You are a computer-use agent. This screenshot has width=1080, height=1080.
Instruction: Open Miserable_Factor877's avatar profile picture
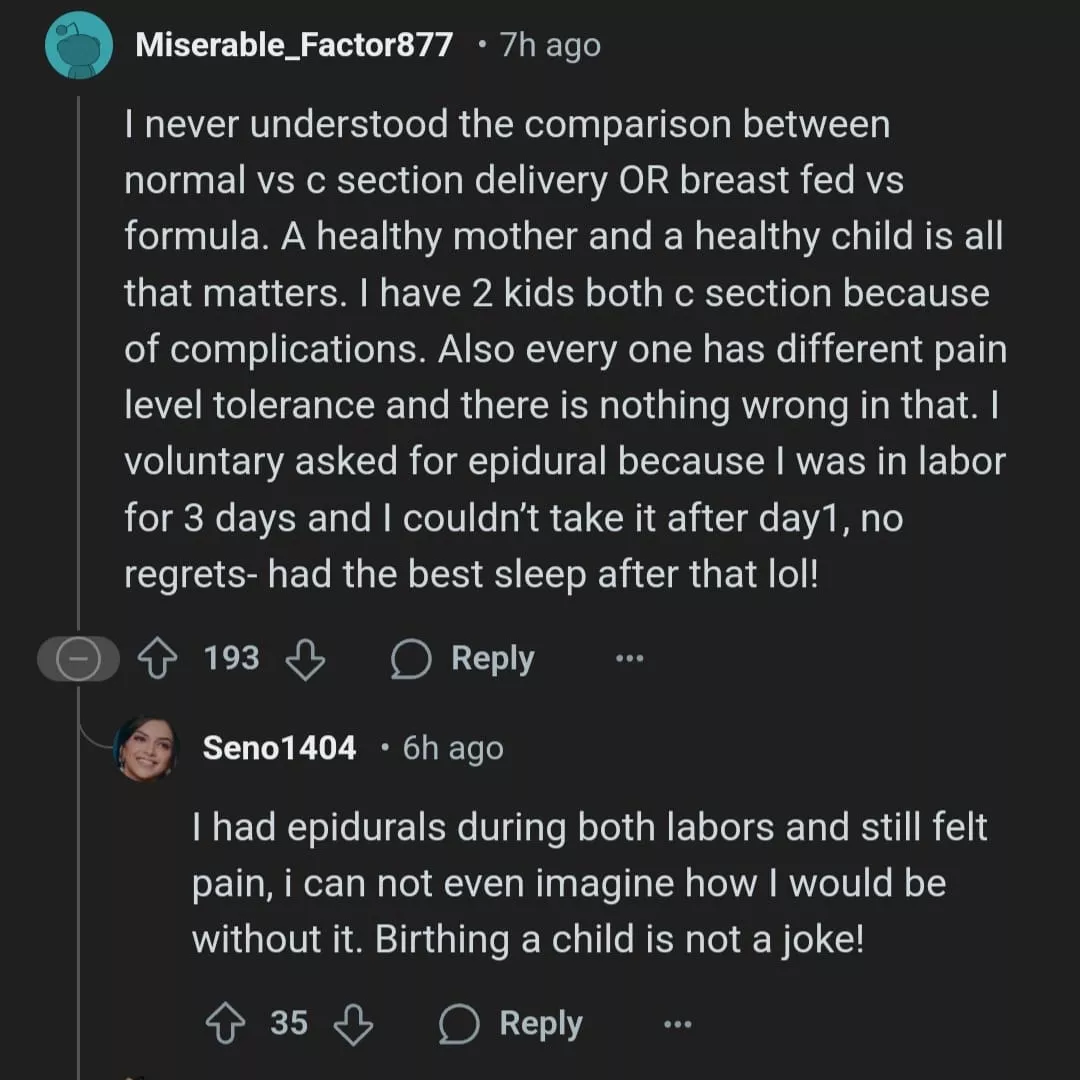point(79,46)
